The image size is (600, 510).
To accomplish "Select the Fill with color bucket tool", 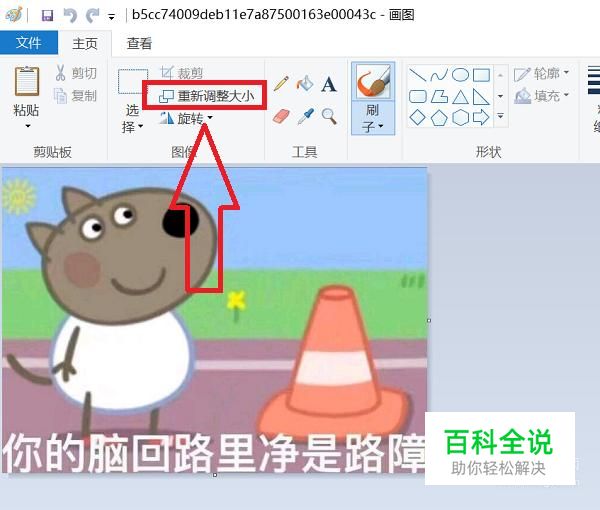I will [x=305, y=83].
